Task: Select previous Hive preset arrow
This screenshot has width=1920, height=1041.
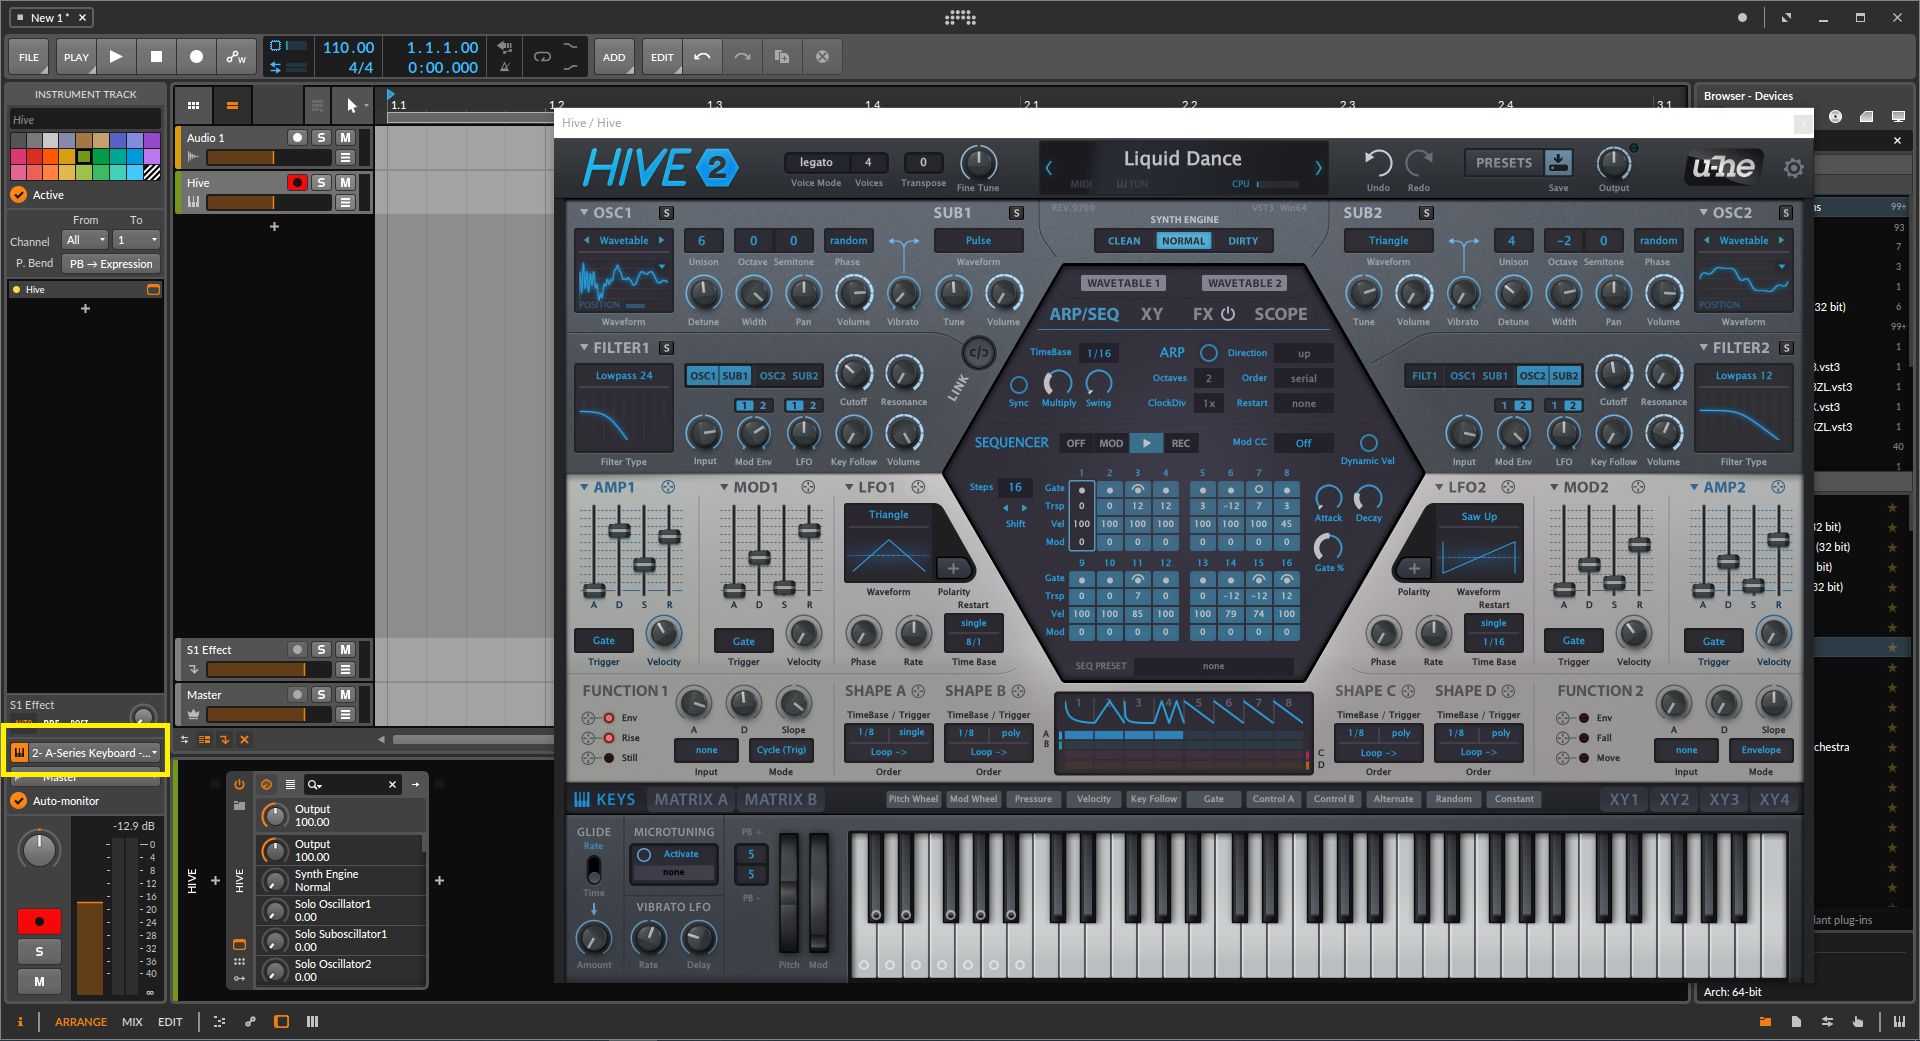Action: point(1049,168)
